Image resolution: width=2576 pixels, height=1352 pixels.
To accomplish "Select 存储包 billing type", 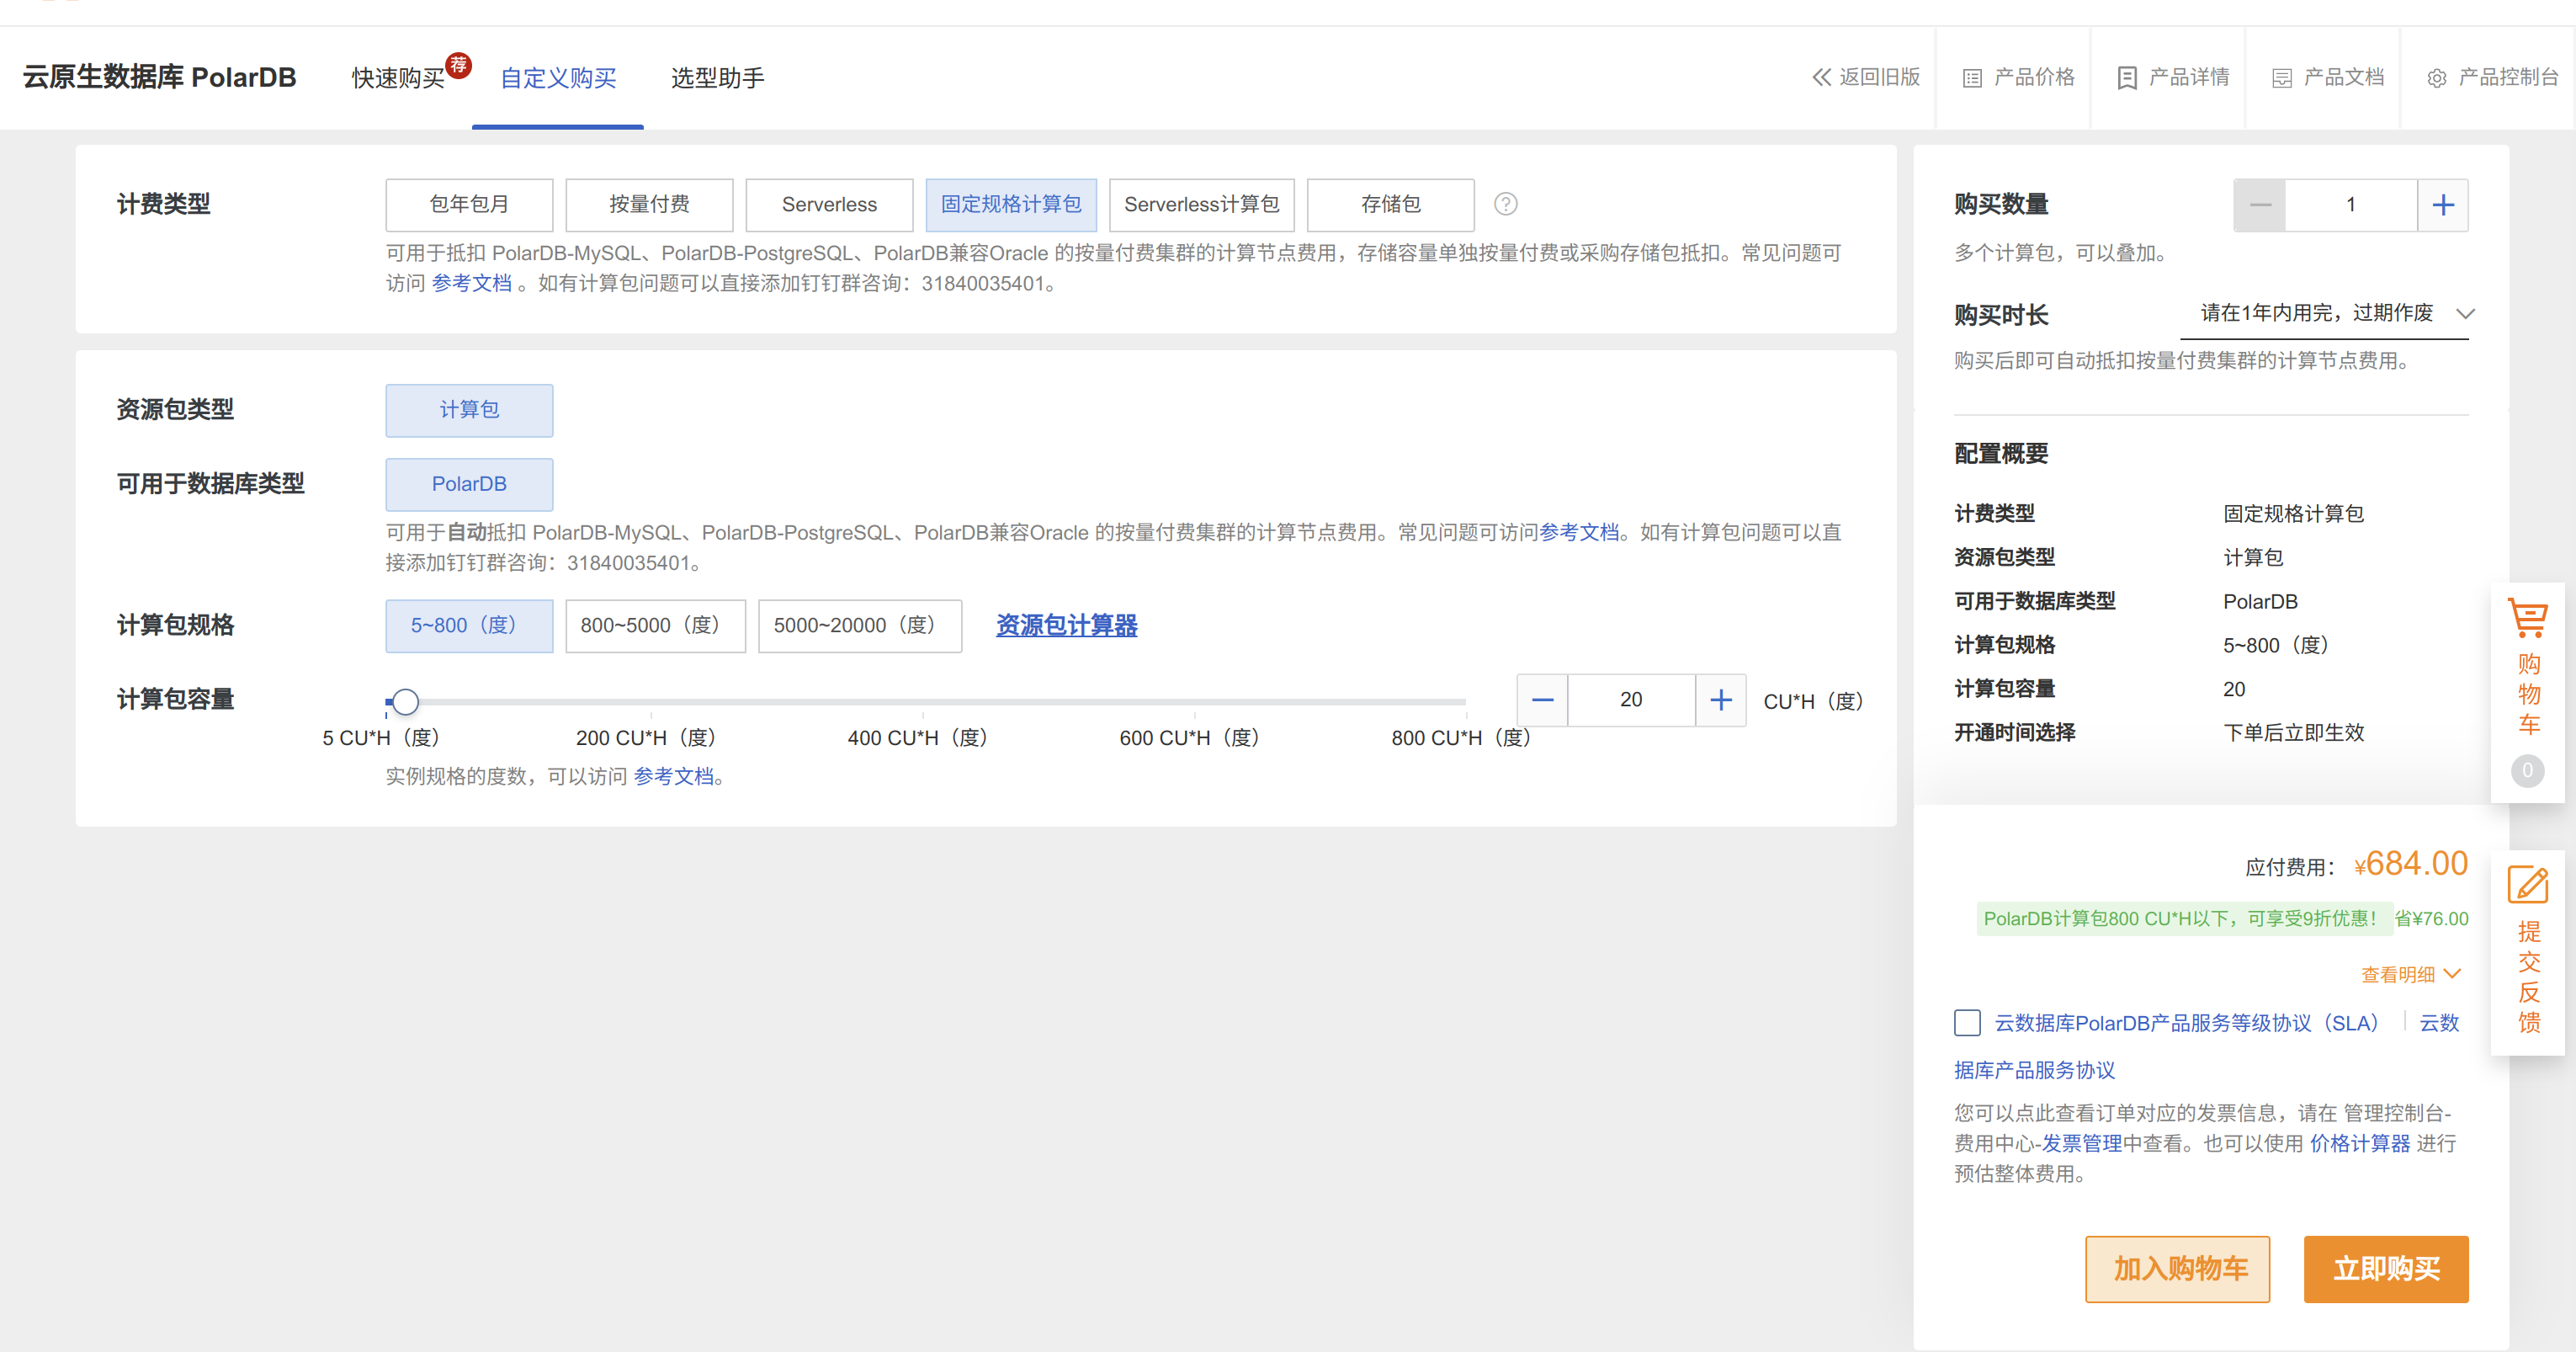I will [x=1391, y=204].
